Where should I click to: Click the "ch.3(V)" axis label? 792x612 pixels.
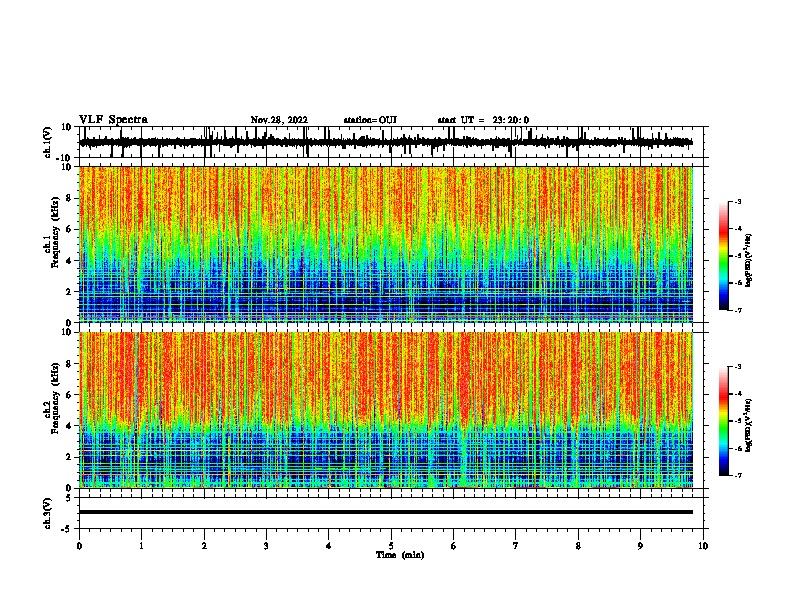[x=48, y=513]
